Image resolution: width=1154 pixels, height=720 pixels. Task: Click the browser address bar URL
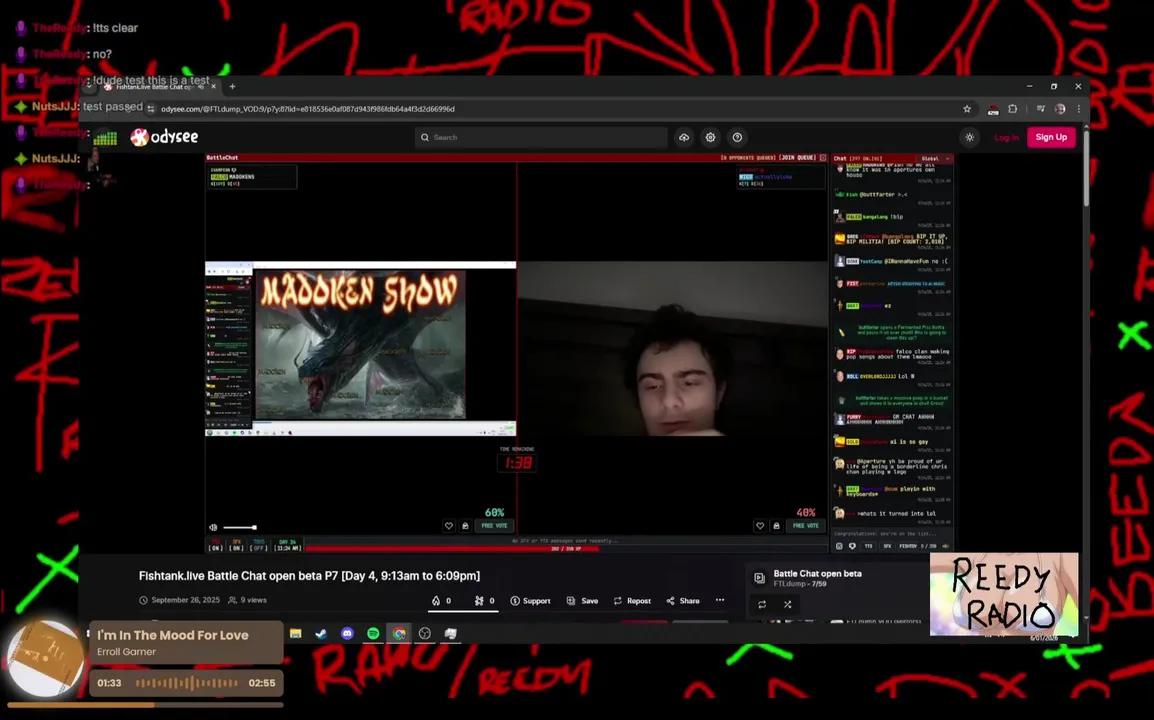pos(308,109)
